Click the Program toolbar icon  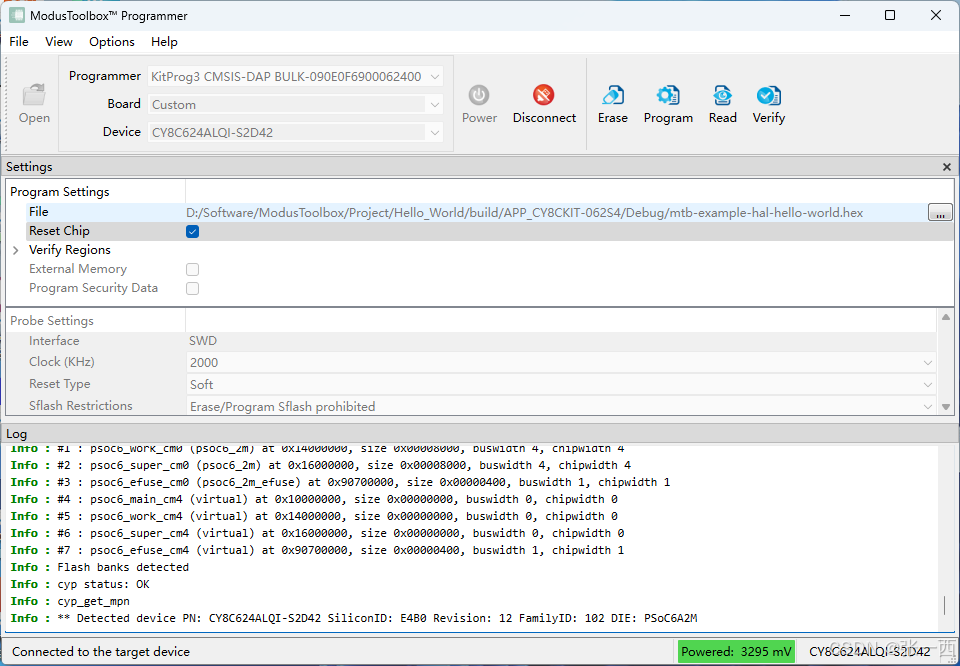[668, 95]
